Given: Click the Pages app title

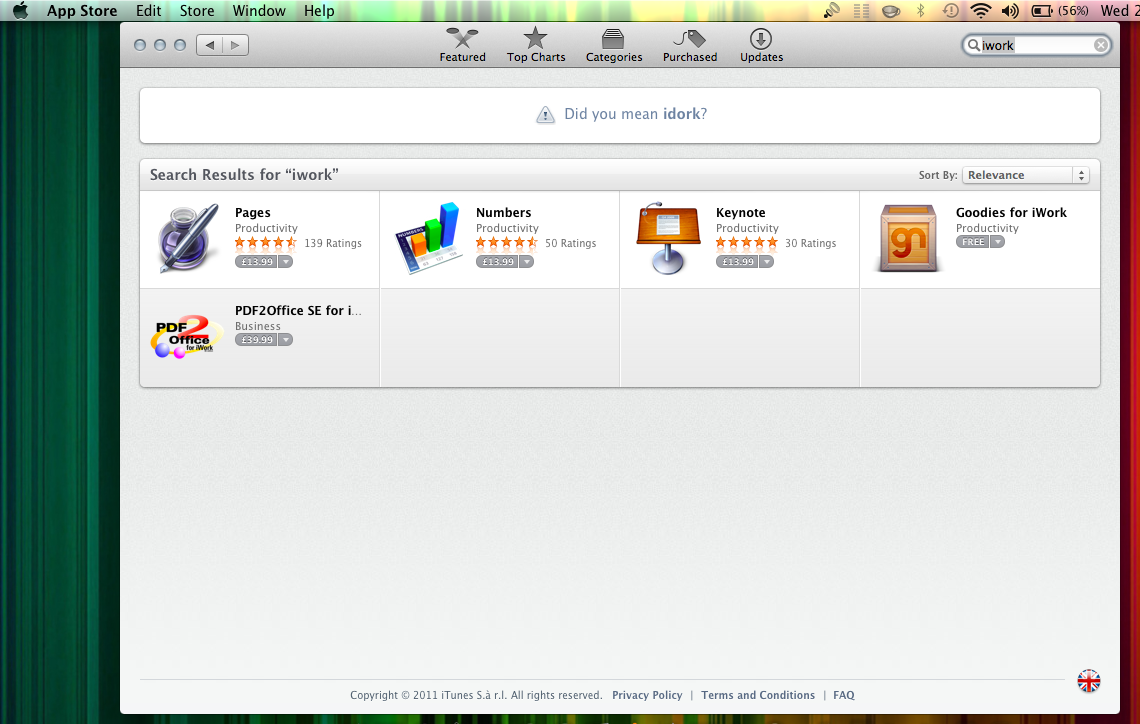Looking at the screenshot, I should [x=252, y=212].
